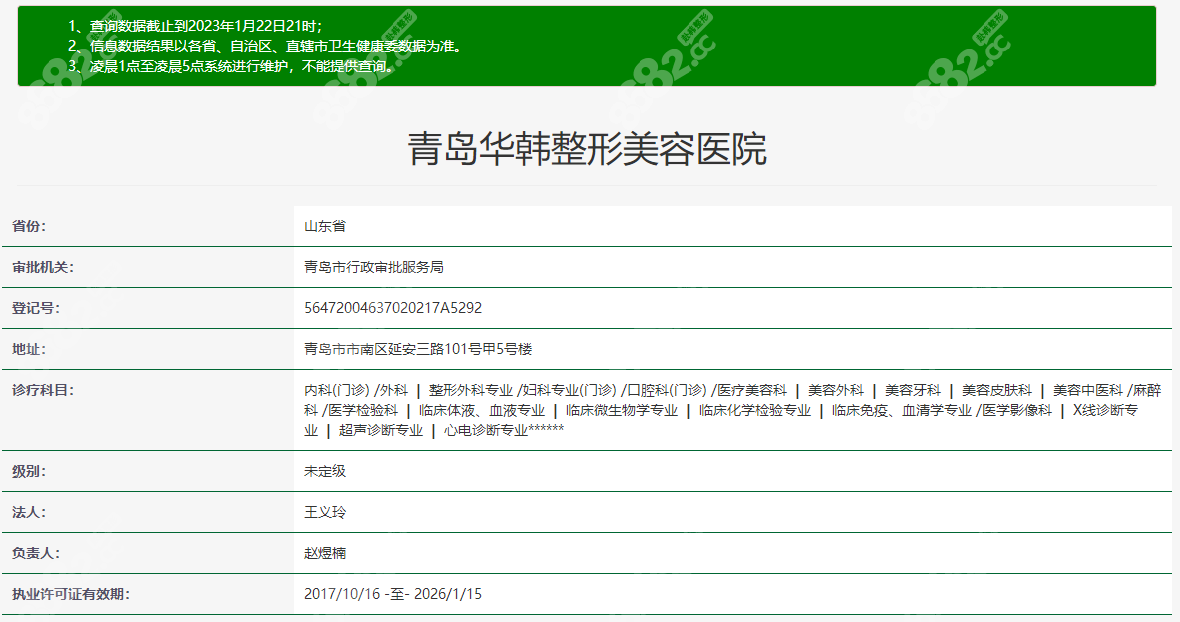This screenshot has height=622, width=1180.
Task: Select the legal person name 王义玲
Action: 325,512
